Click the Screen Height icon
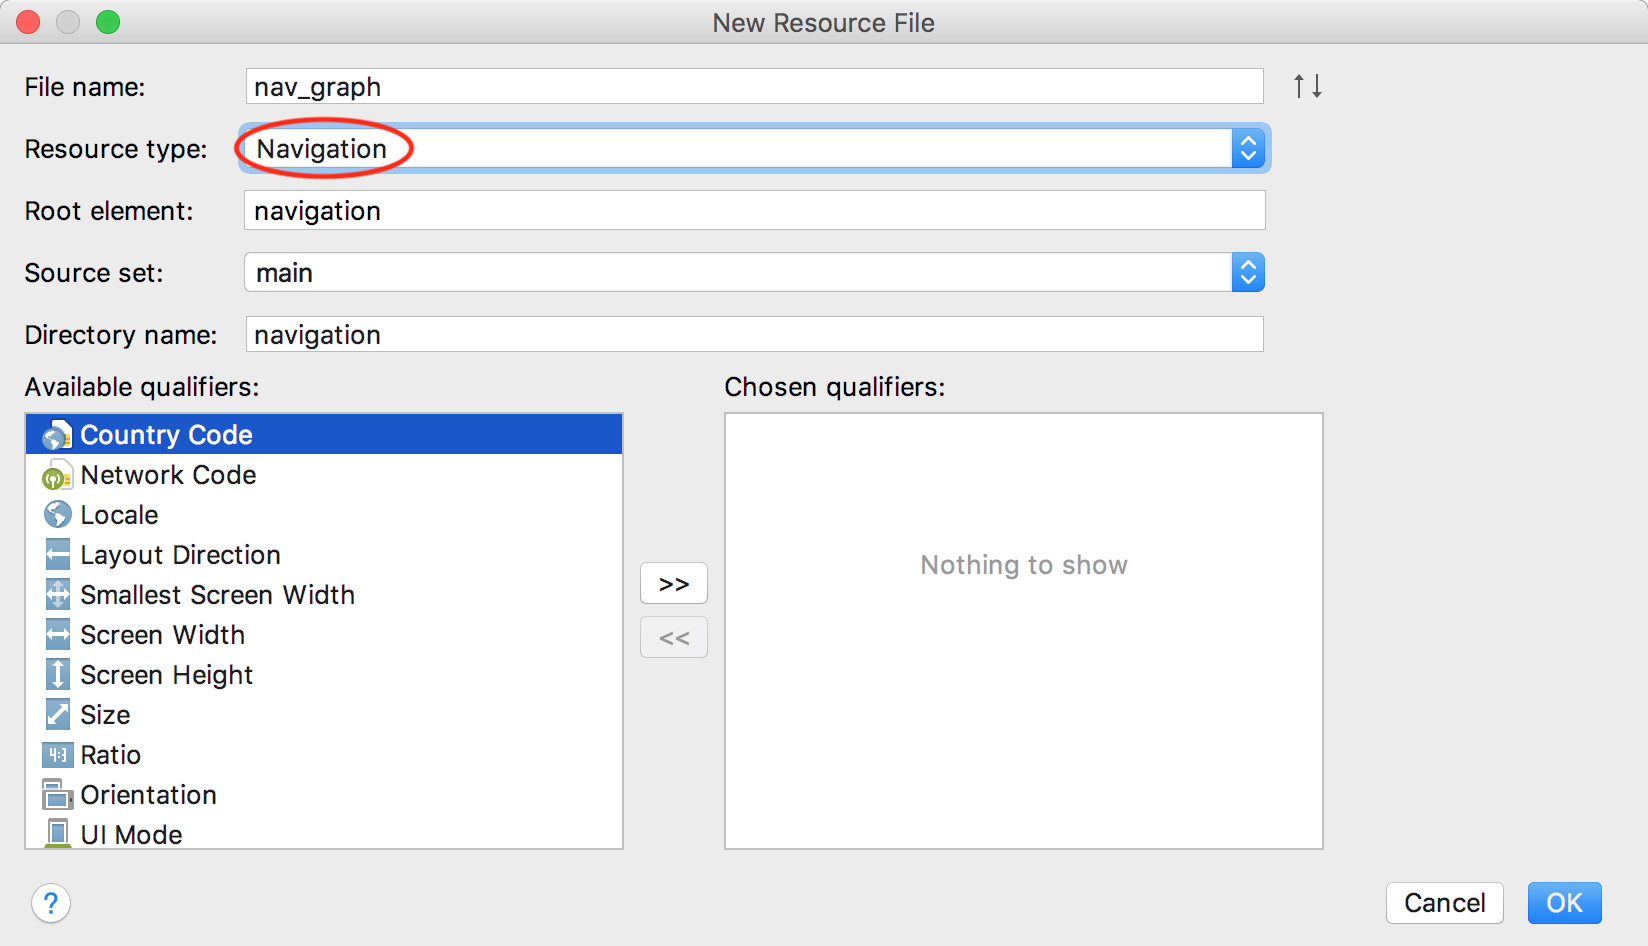 pos(57,675)
